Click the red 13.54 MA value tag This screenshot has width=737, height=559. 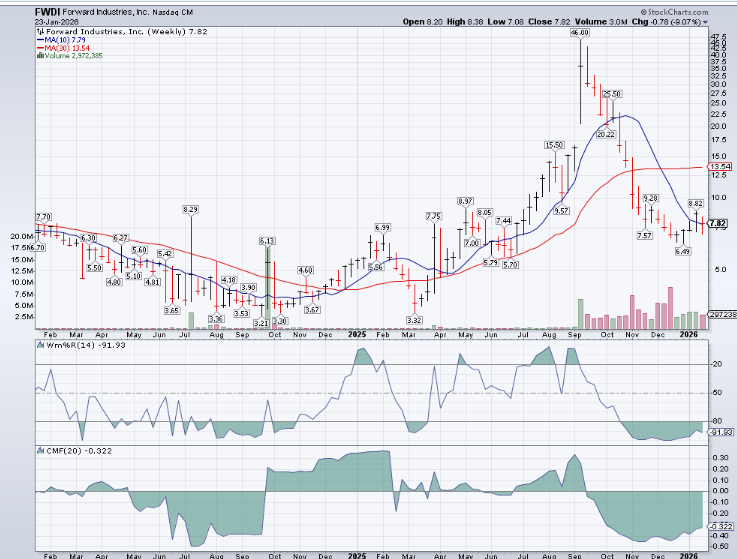coord(719,166)
